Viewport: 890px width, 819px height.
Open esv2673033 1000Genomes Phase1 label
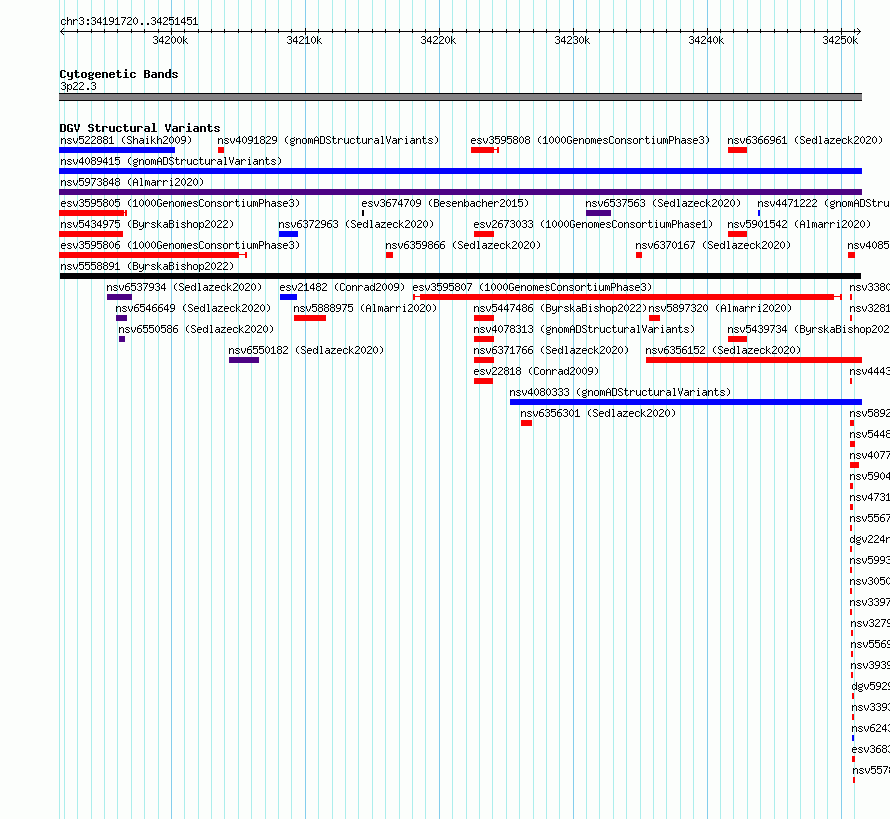(x=593, y=224)
